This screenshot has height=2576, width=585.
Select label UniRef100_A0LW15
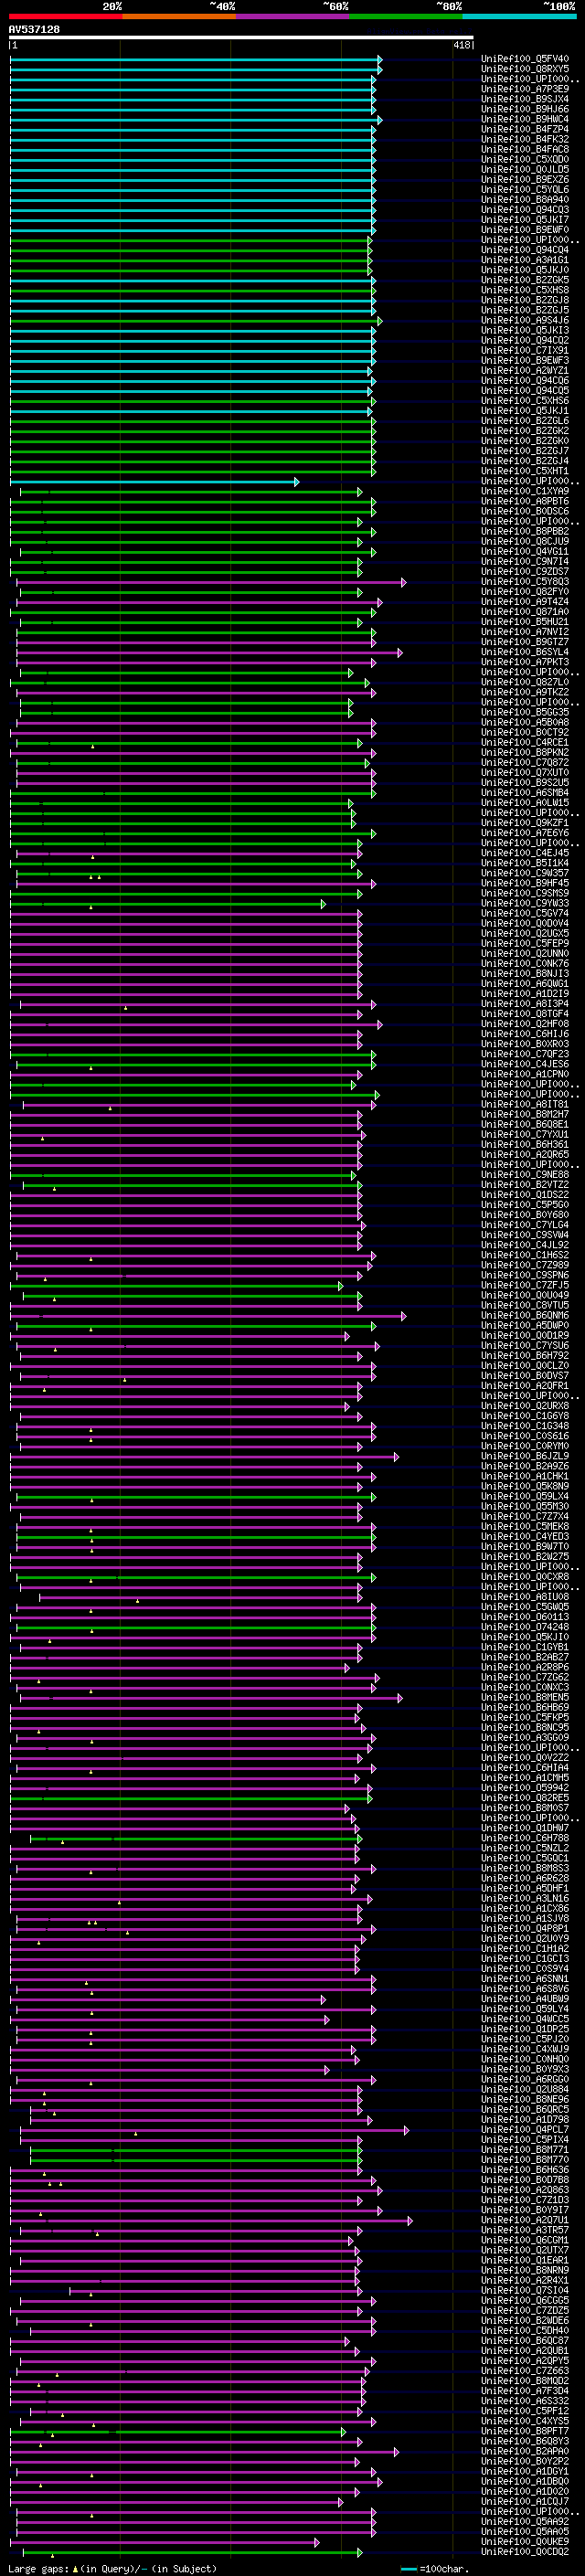[525, 803]
